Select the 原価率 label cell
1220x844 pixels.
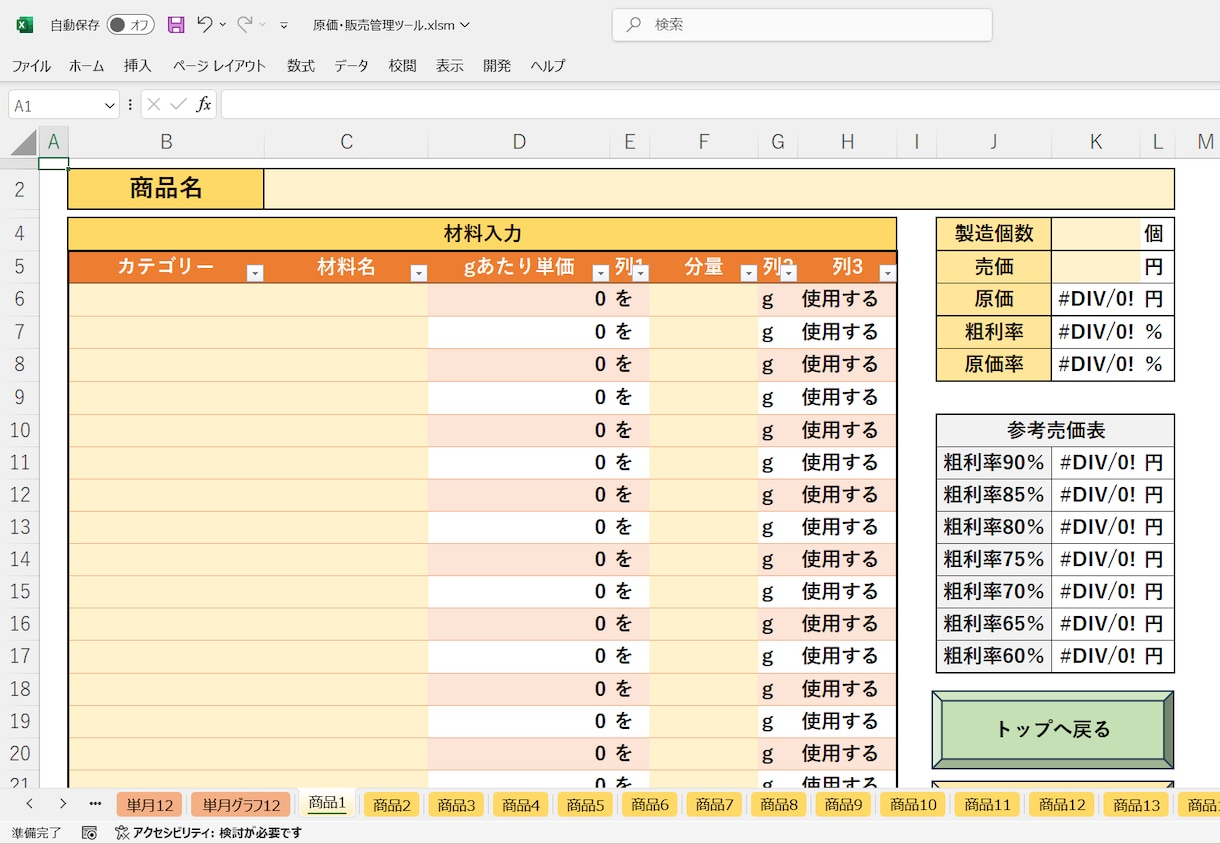click(994, 365)
